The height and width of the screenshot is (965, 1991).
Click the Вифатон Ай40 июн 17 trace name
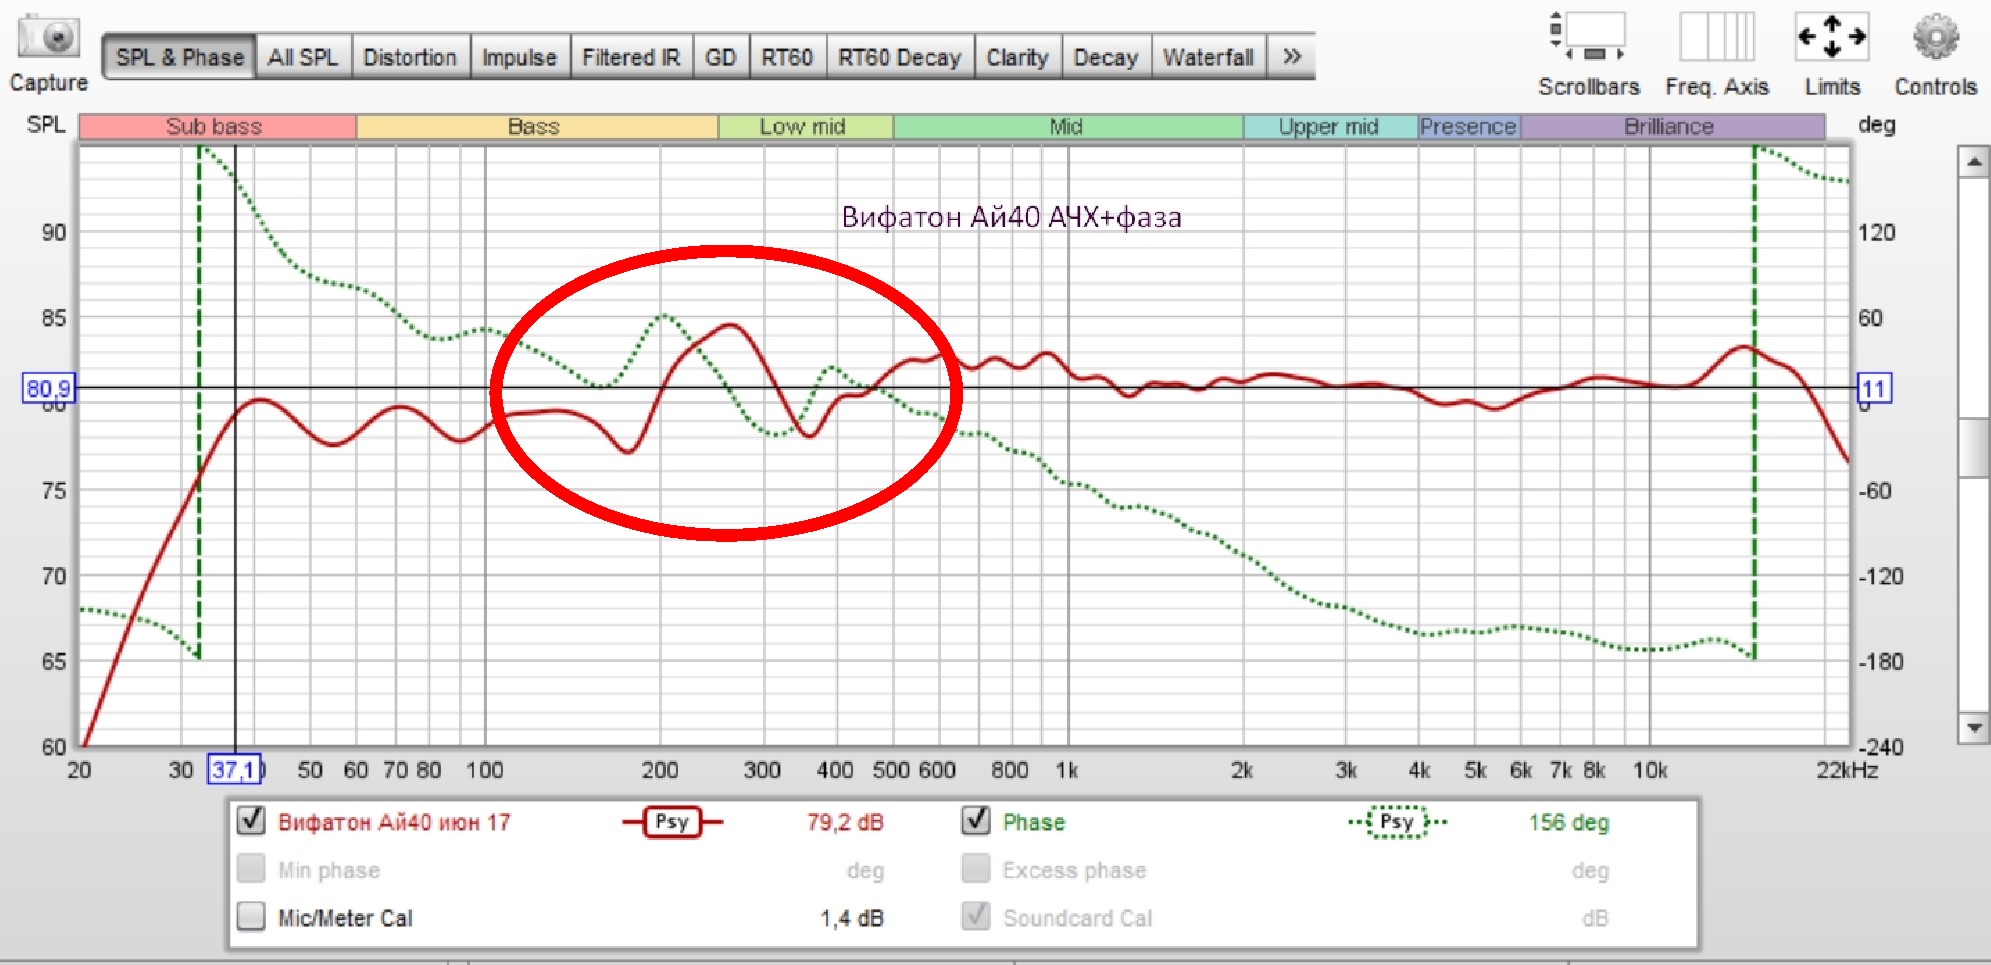point(394,822)
